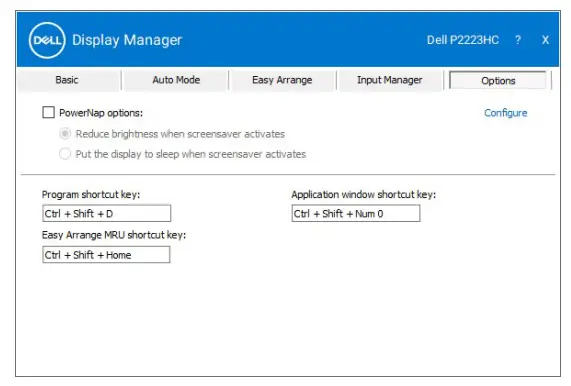Open the Configure link
This screenshot has width=571, height=386.
(x=505, y=113)
